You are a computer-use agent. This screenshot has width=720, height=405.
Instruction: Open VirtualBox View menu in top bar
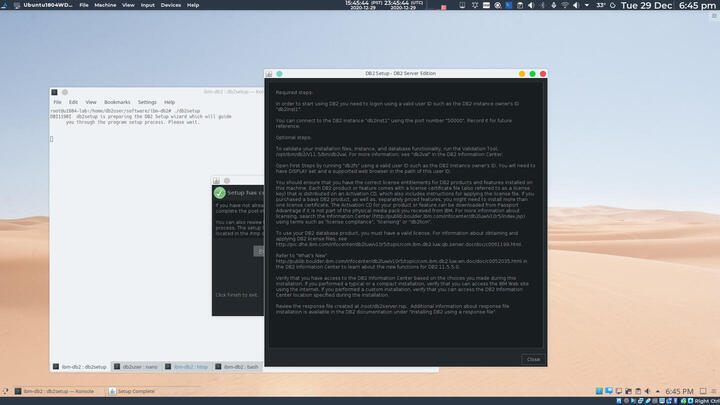point(128,5)
